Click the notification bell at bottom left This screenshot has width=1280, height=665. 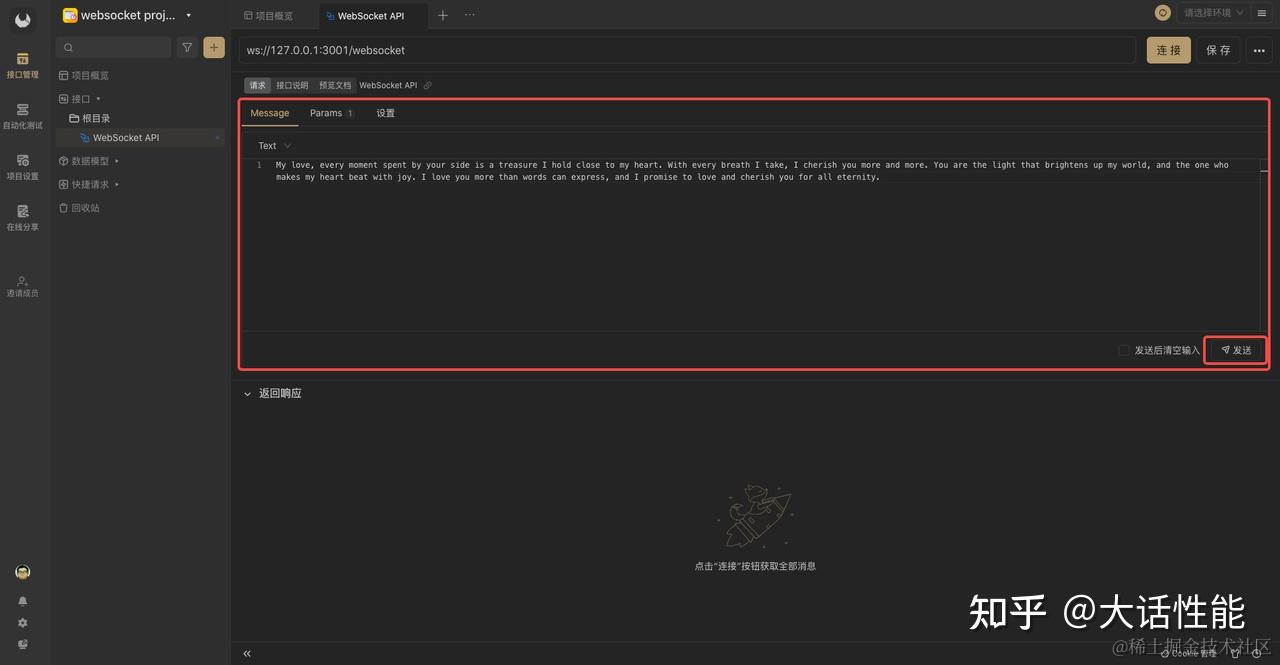[x=22, y=601]
